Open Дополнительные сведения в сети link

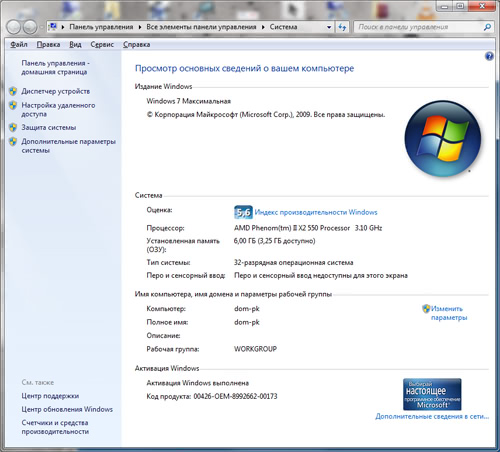(432, 416)
